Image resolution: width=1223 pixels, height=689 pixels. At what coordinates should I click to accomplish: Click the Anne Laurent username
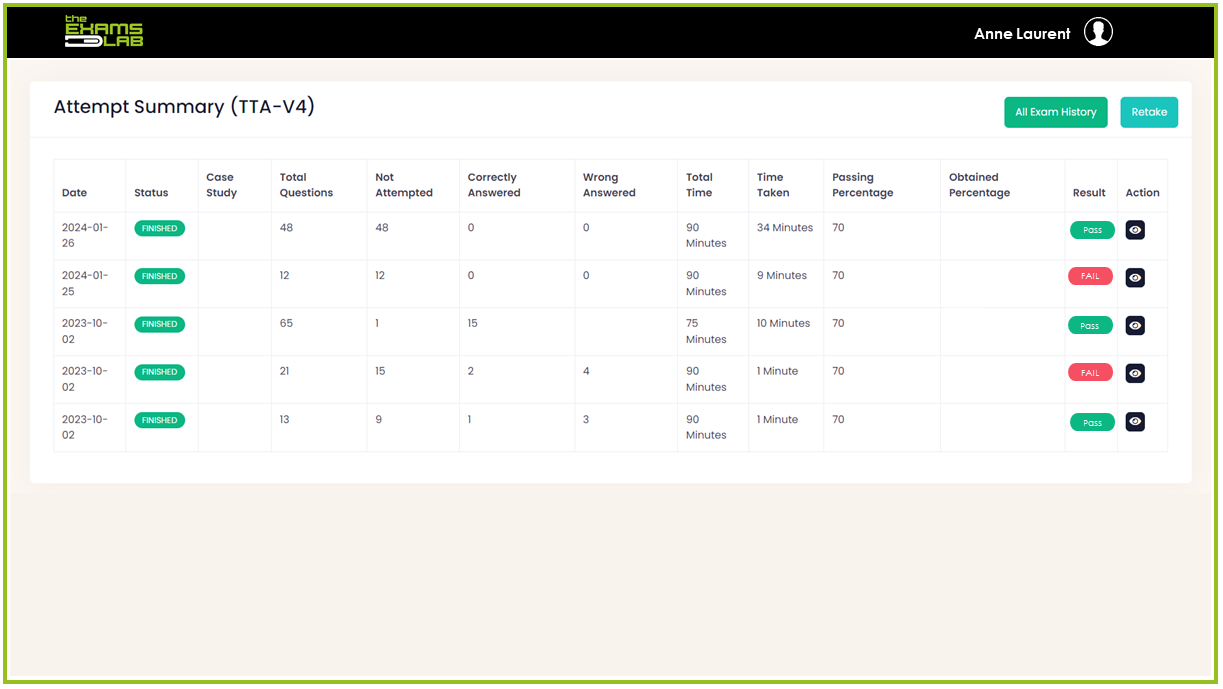tap(1022, 34)
